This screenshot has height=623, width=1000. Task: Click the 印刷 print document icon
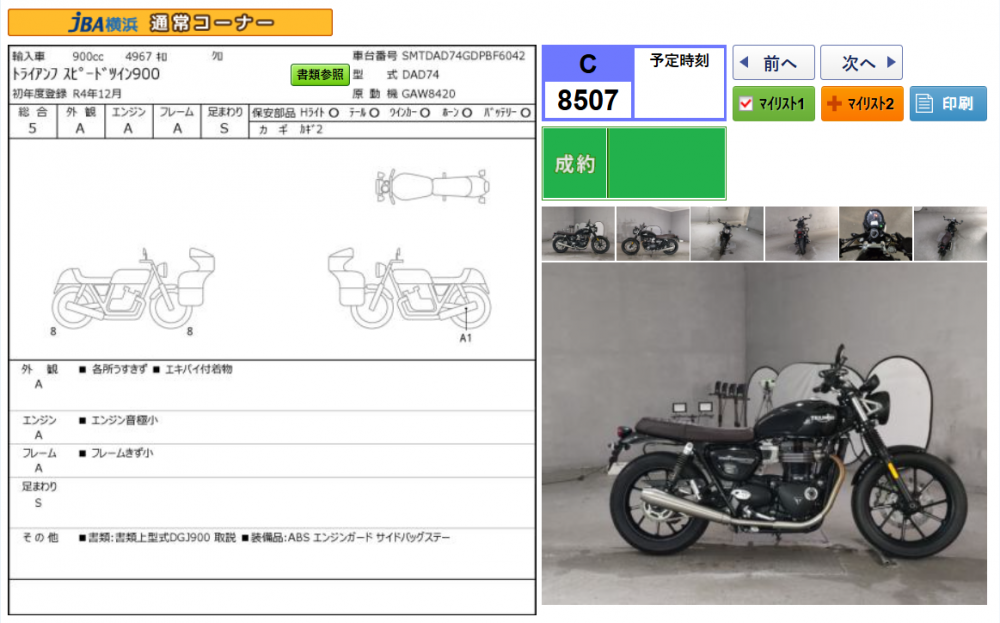[925, 104]
